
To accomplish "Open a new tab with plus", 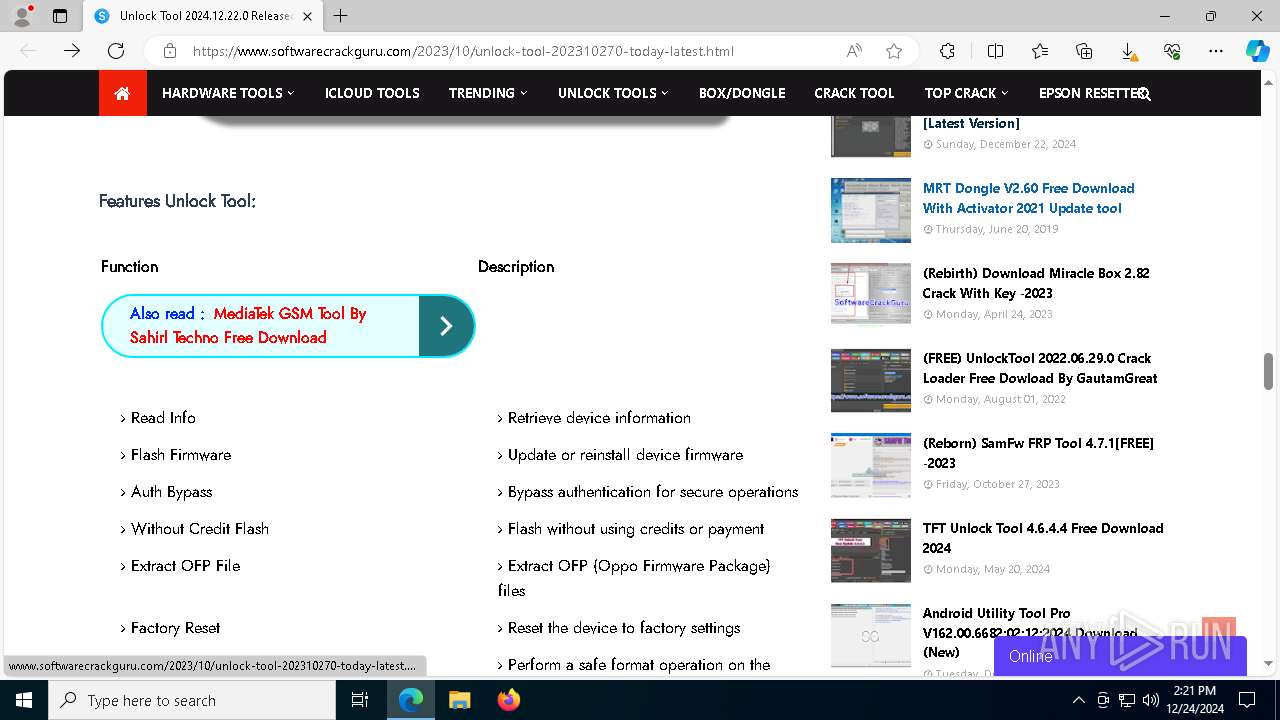I will [341, 16].
